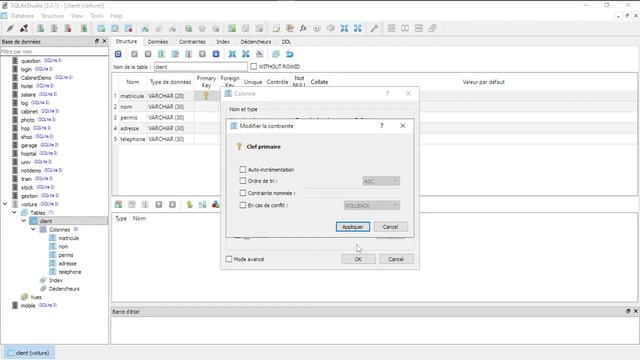Click Cancel in the Colonne dialog
This screenshot has width=640, height=360.
pyautogui.click(x=396, y=259)
